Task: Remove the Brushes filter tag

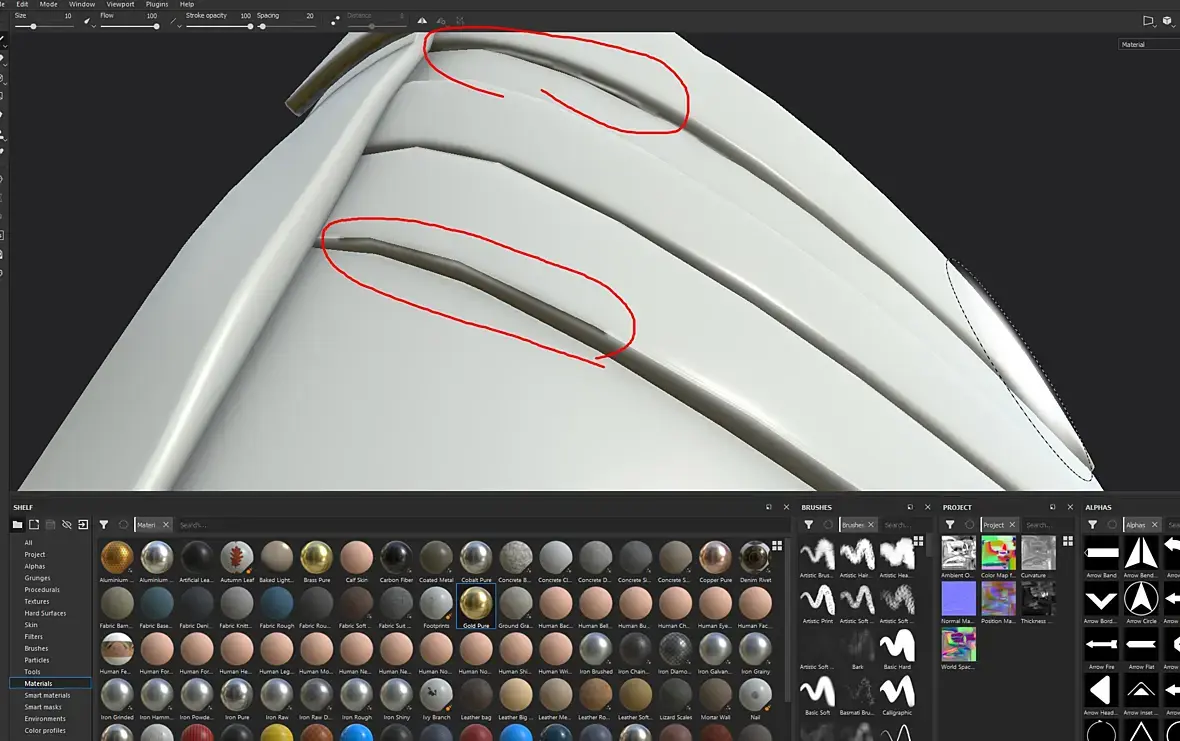Action: pos(871,524)
